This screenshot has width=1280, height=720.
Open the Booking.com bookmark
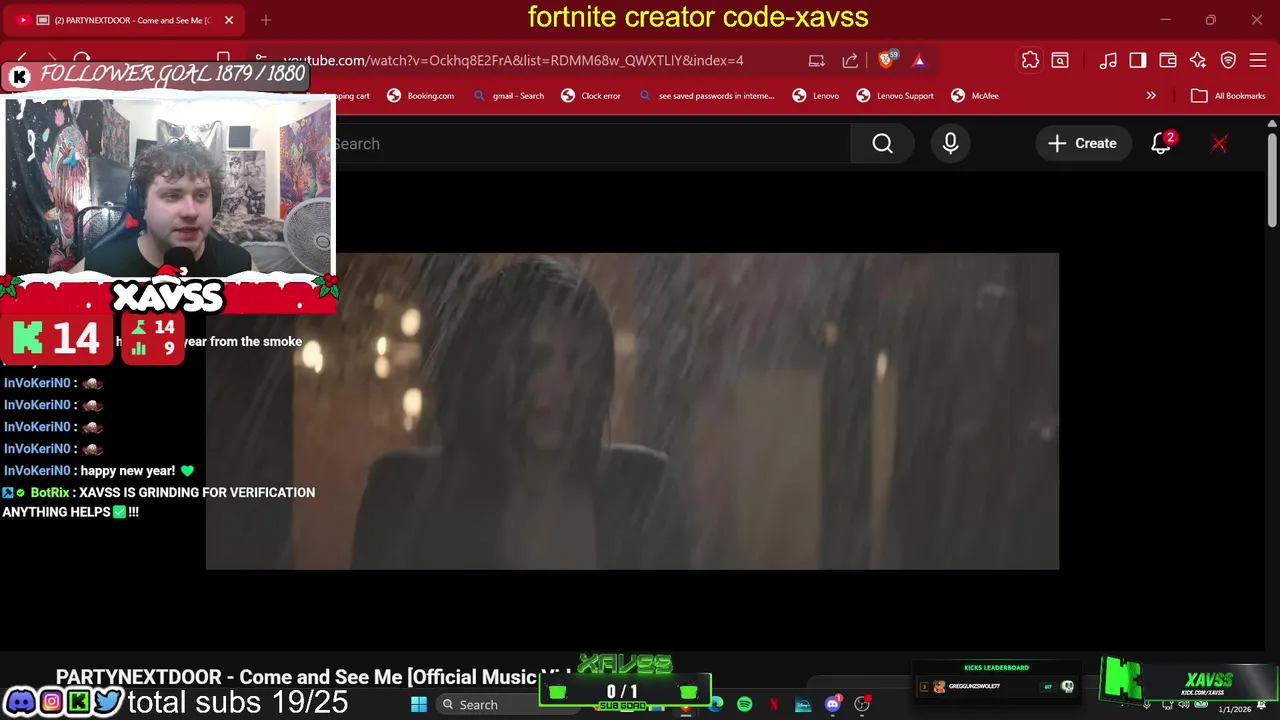click(420, 96)
